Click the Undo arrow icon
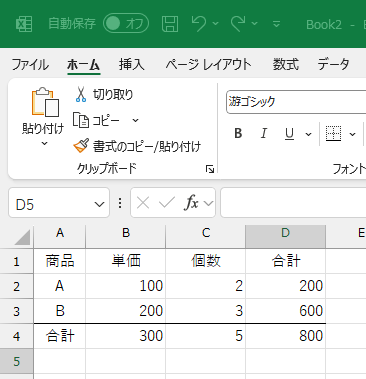Viewport: 366px width, 379px height. [199, 24]
